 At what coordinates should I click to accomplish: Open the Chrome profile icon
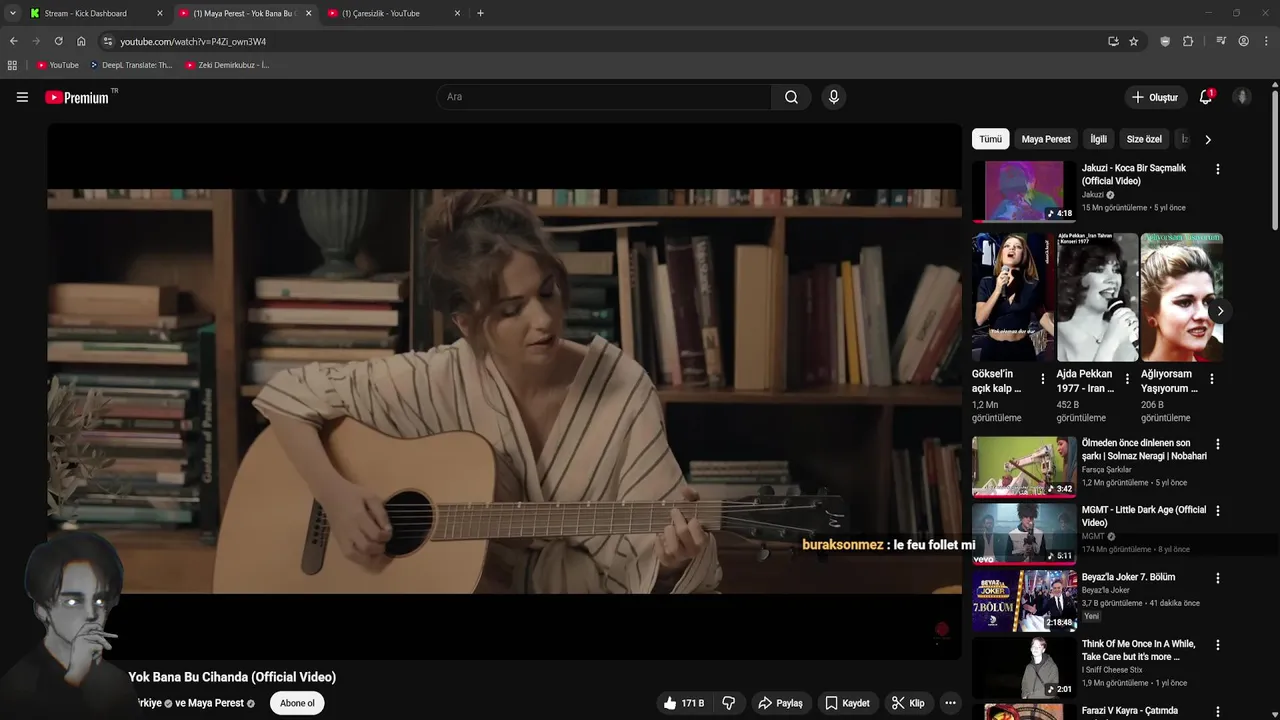coord(1243,41)
